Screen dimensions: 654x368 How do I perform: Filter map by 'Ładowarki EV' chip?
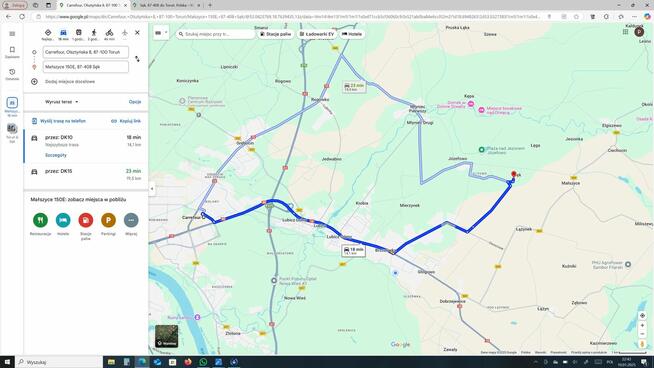point(317,34)
